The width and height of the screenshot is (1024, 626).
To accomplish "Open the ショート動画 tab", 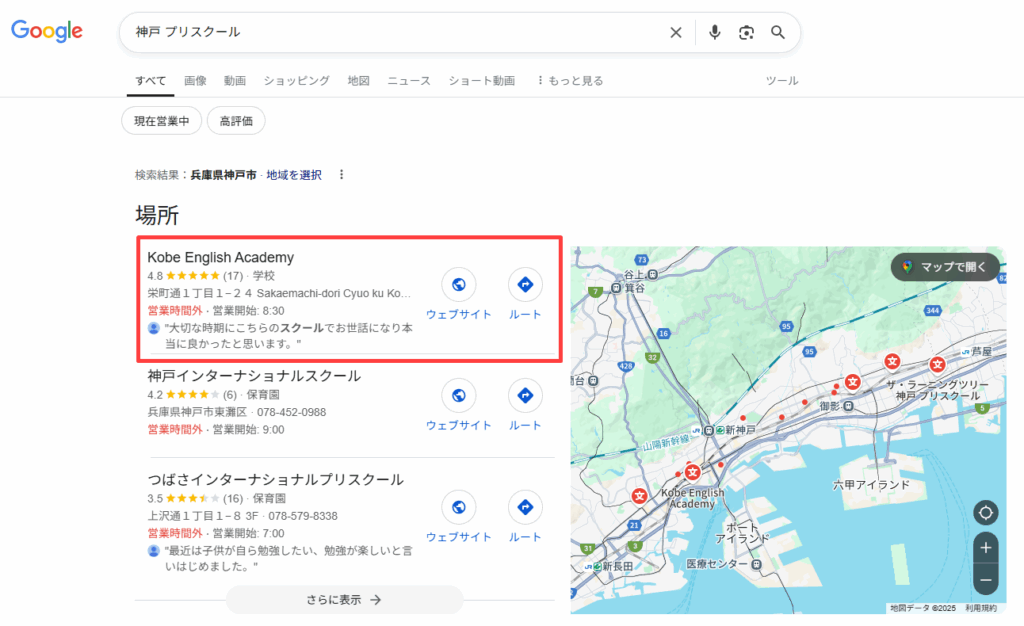I will pyautogui.click(x=482, y=81).
